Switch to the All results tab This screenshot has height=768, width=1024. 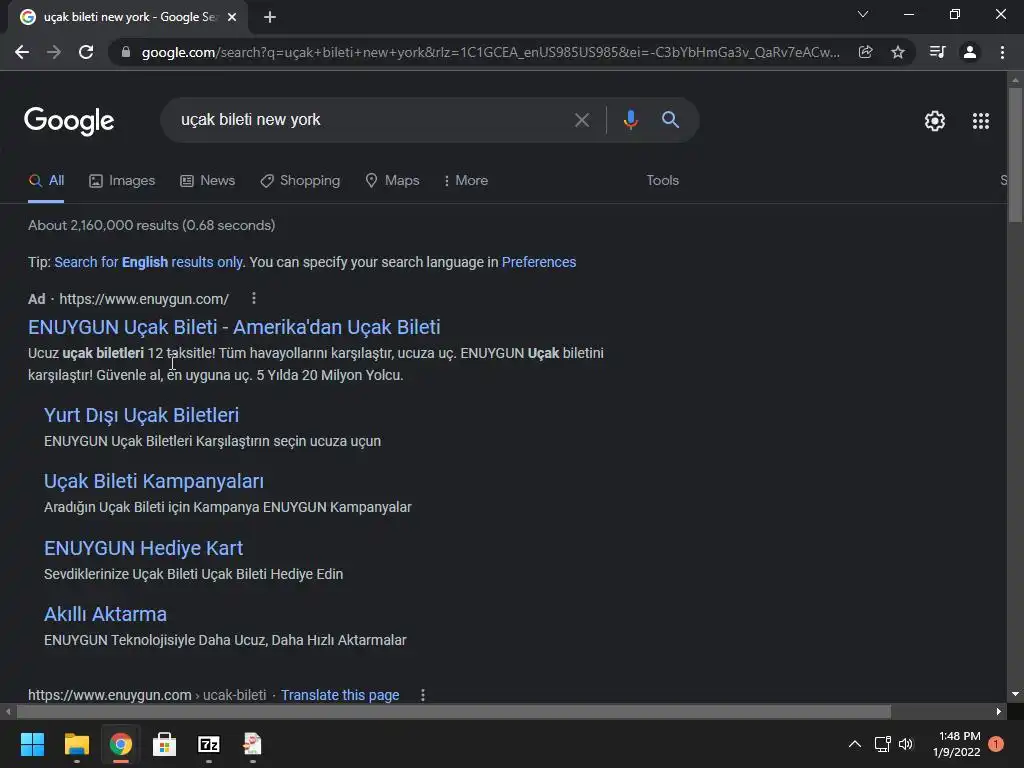46,181
